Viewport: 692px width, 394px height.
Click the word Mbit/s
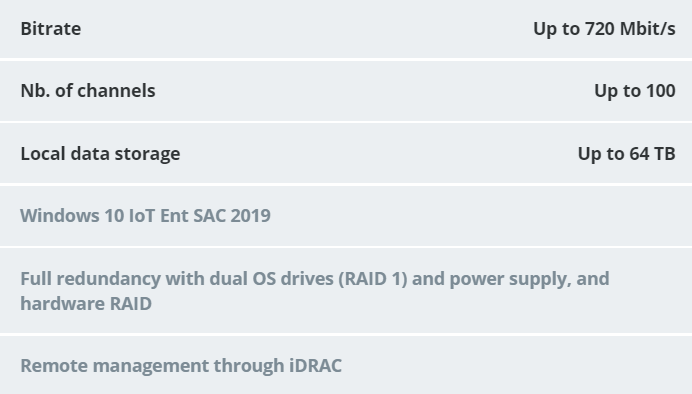(647, 29)
